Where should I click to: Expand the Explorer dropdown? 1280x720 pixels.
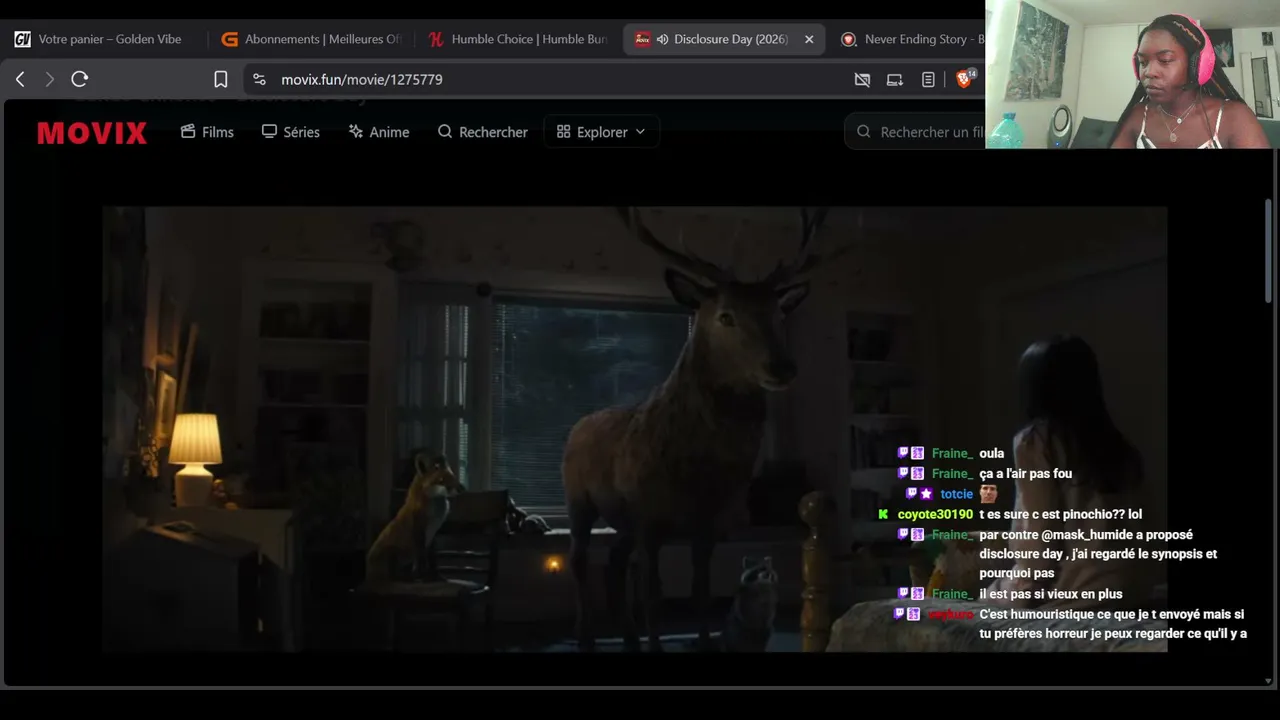click(x=601, y=132)
